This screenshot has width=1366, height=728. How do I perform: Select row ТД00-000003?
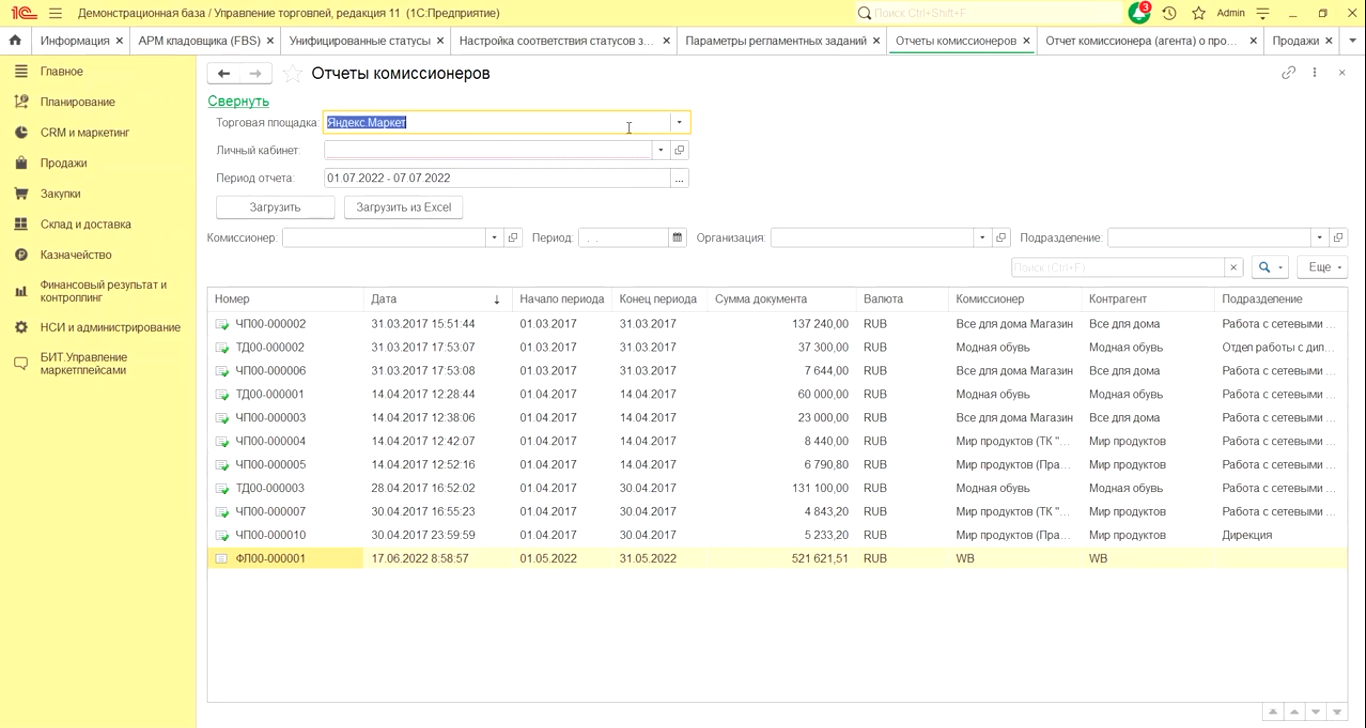click(x=777, y=488)
